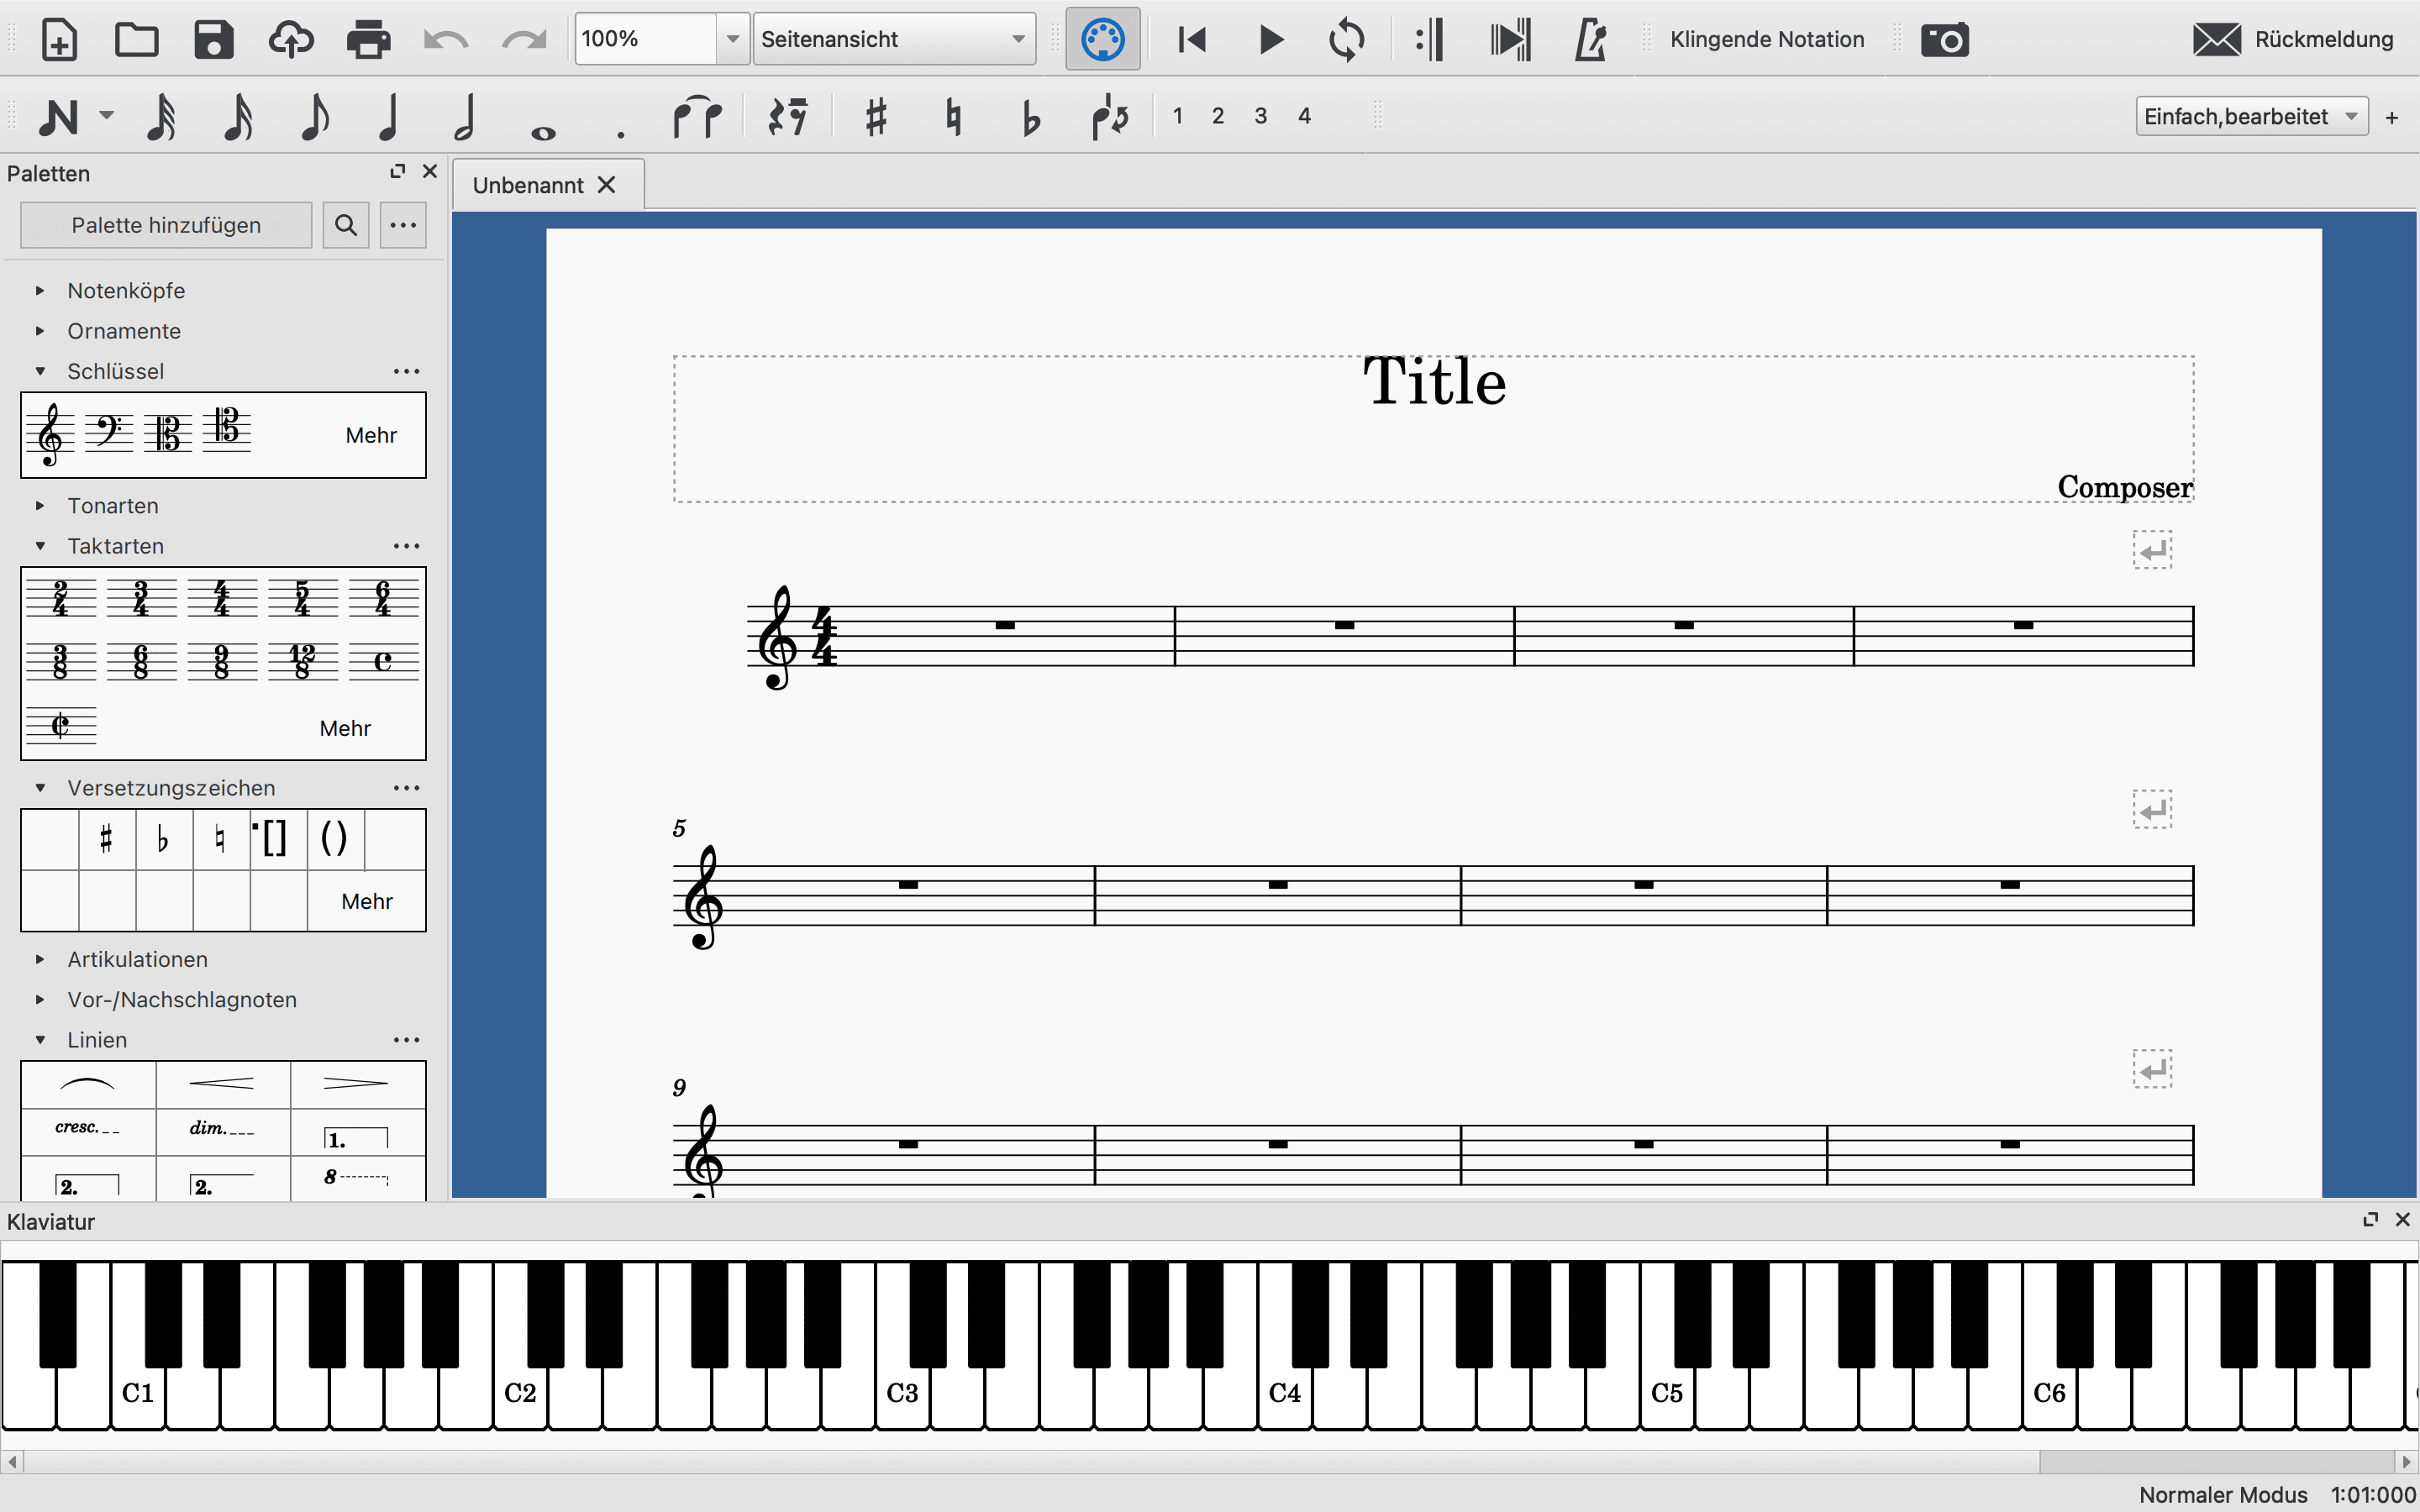
Task: Add a tie to the note
Action: pyautogui.click(x=697, y=117)
